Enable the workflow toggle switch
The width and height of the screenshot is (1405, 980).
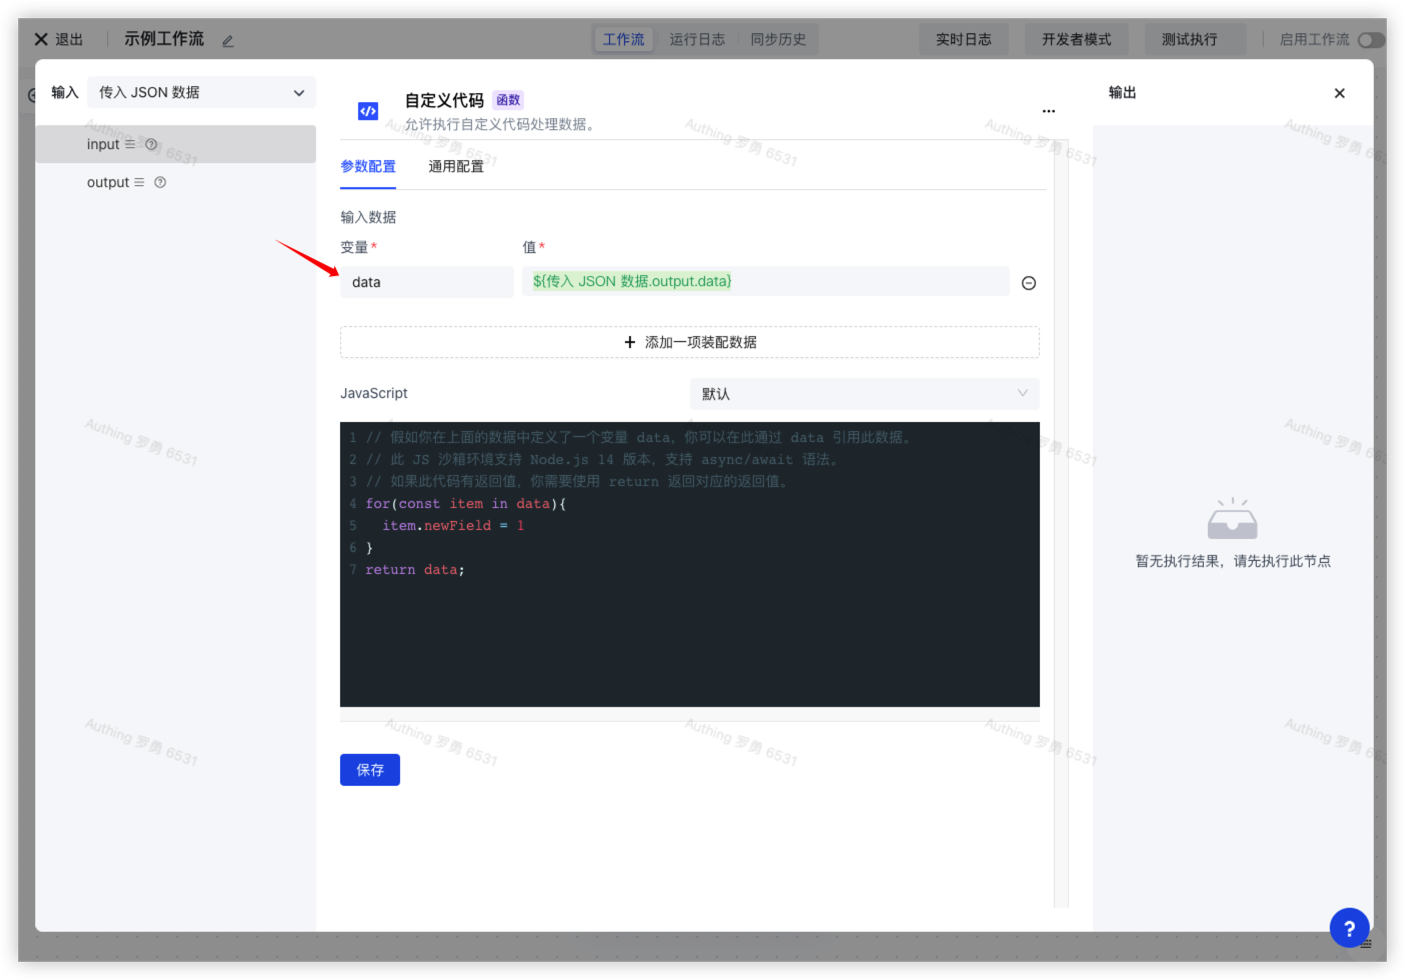1370,40
